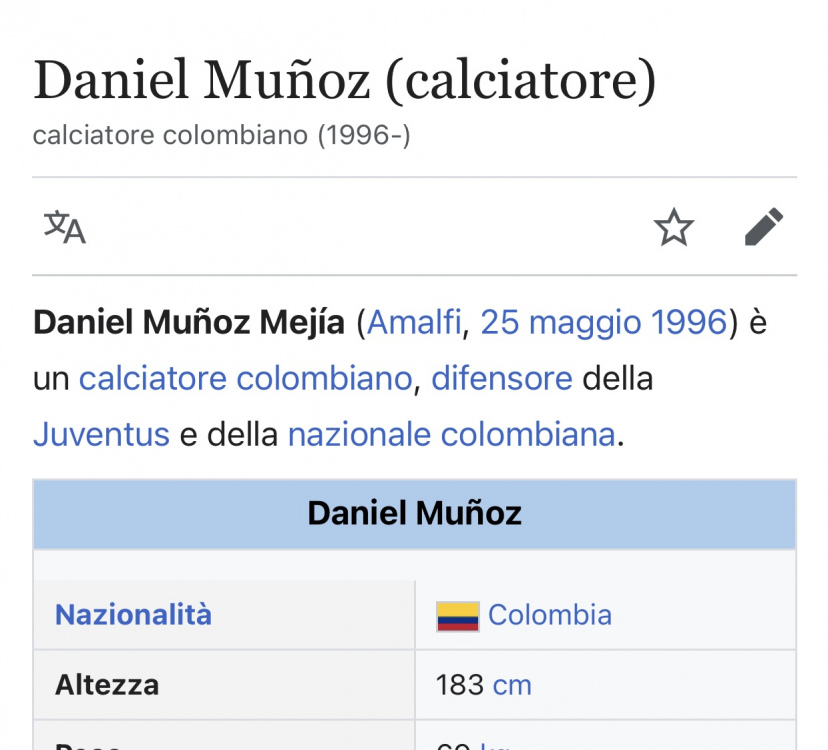Click the Colombia flag image
Image resolution: width=828 pixels, height=750 pixels.
[458, 616]
